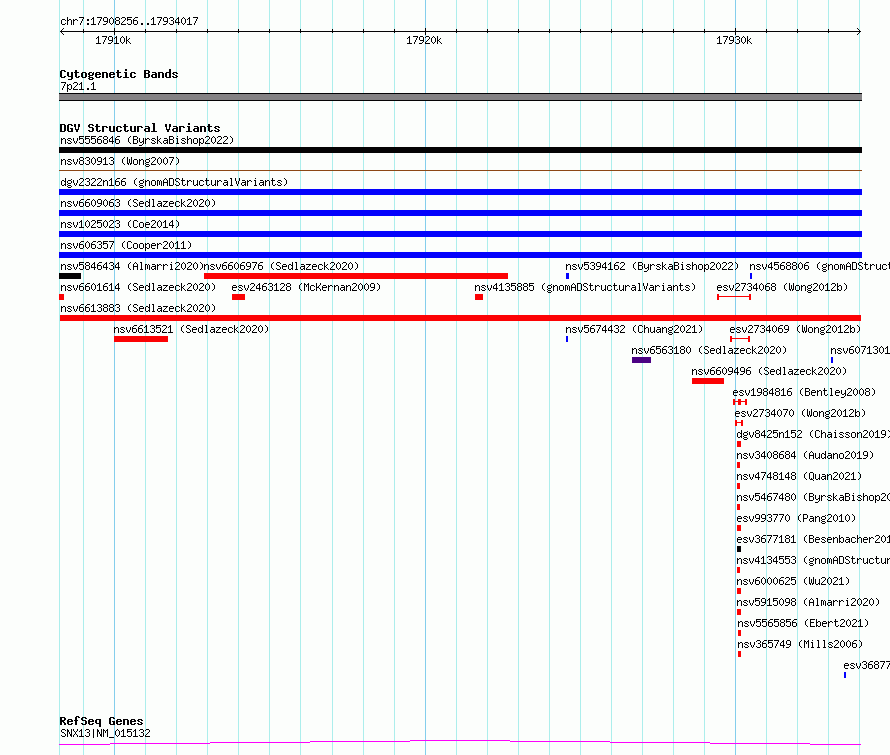Click dgv8425n152 (Chaisson2019) label

813,434
